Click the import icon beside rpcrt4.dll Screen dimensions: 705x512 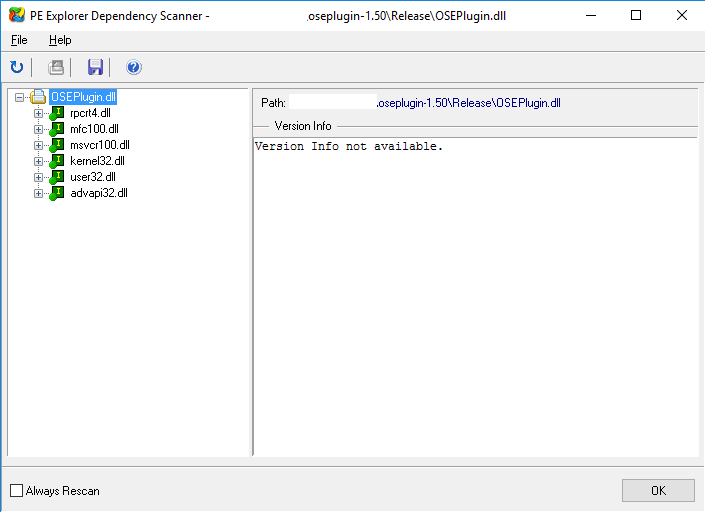[57, 113]
